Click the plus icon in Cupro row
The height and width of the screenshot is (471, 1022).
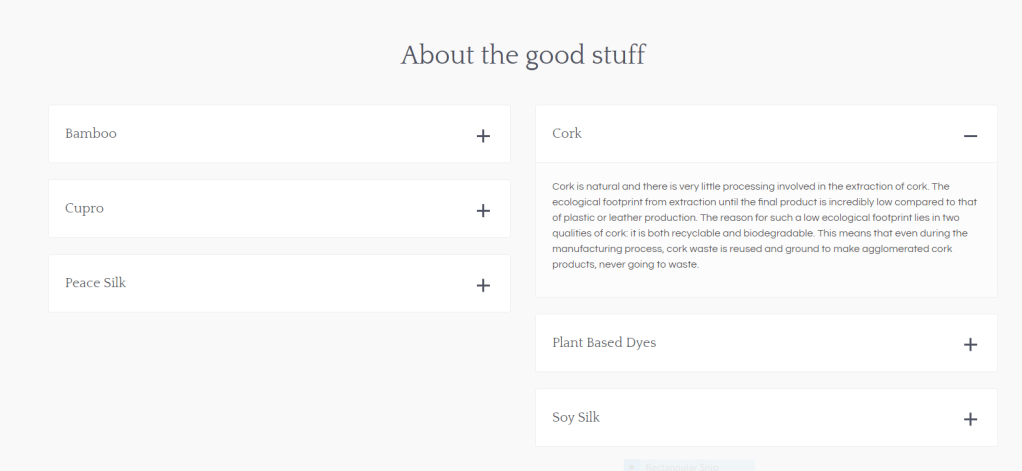[483, 211]
